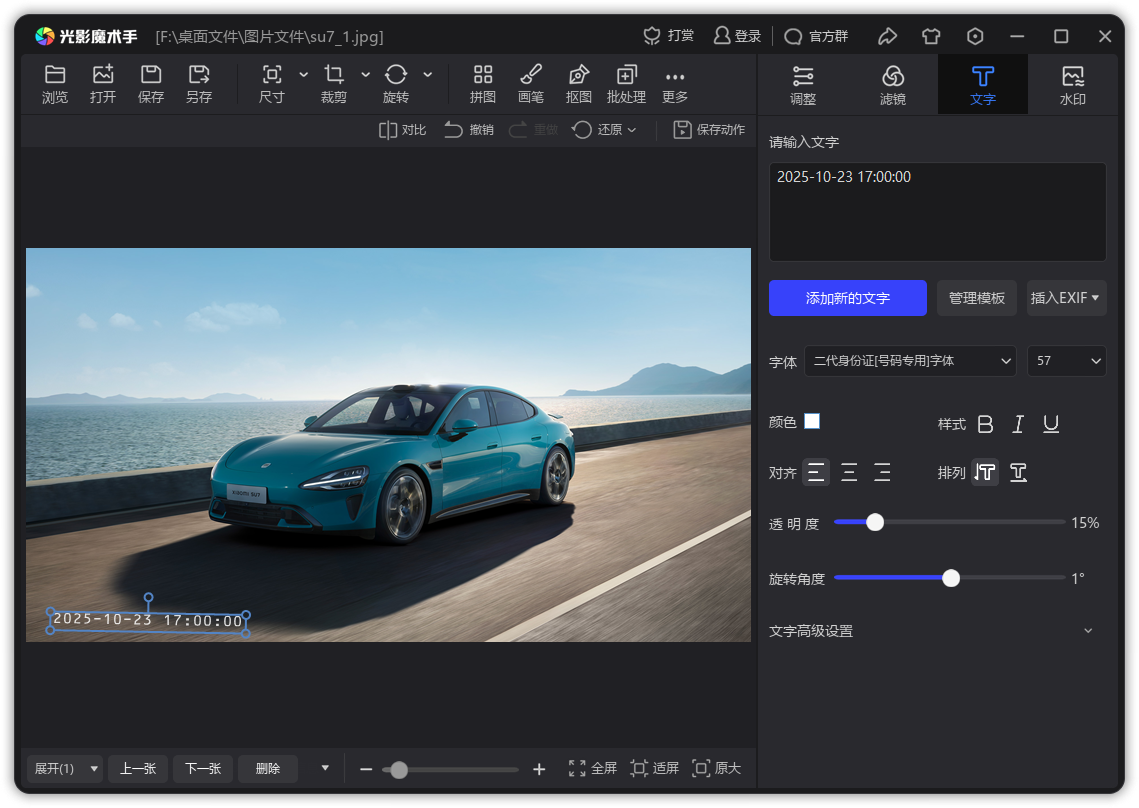Screen dimensions: 1139x808
Task: Click the 保存 save icon
Action: click(151, 84)
